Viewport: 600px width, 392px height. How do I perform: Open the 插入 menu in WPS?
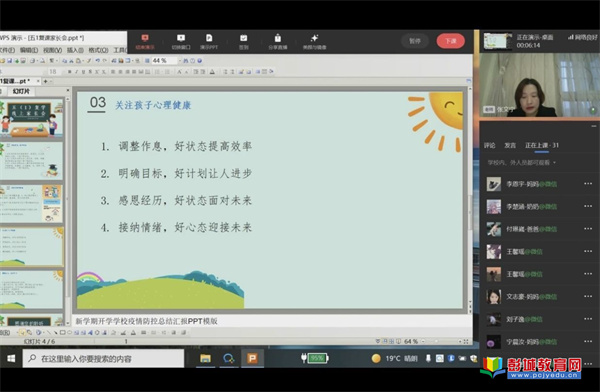tap(75, 50)
